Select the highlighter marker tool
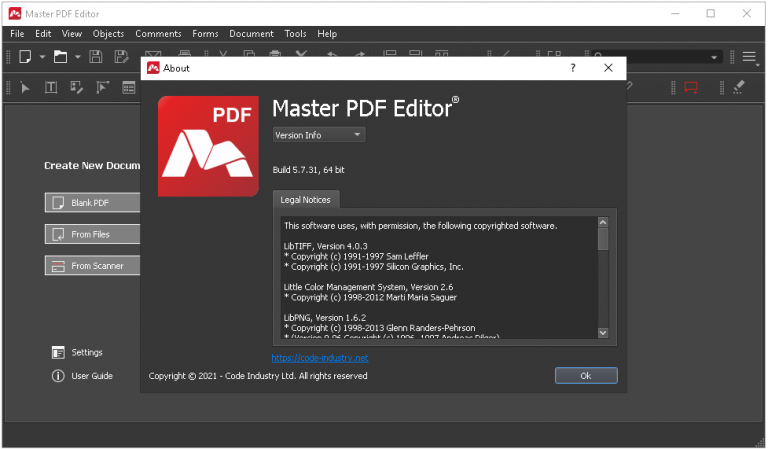The width and height of the screenshot is (768, 449). [x=739, y=87]
